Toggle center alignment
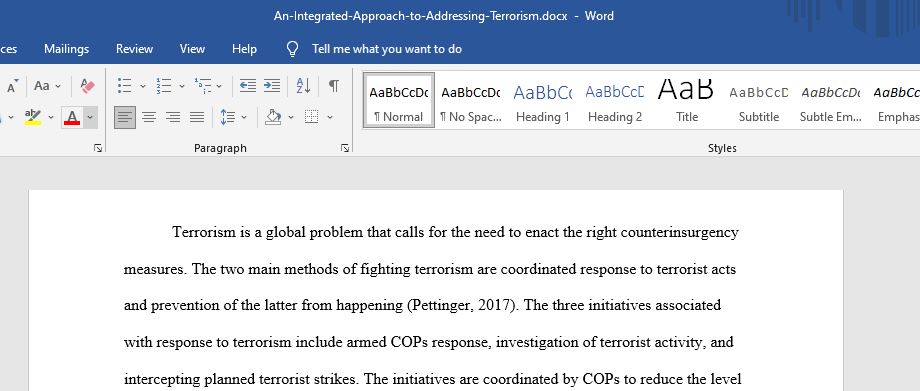920x391 pixels. point(149,117)
